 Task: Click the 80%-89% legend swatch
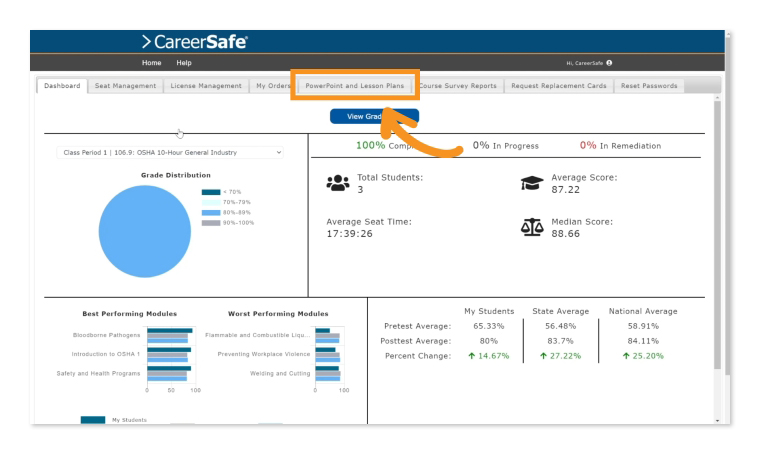(x=211, y=213)
